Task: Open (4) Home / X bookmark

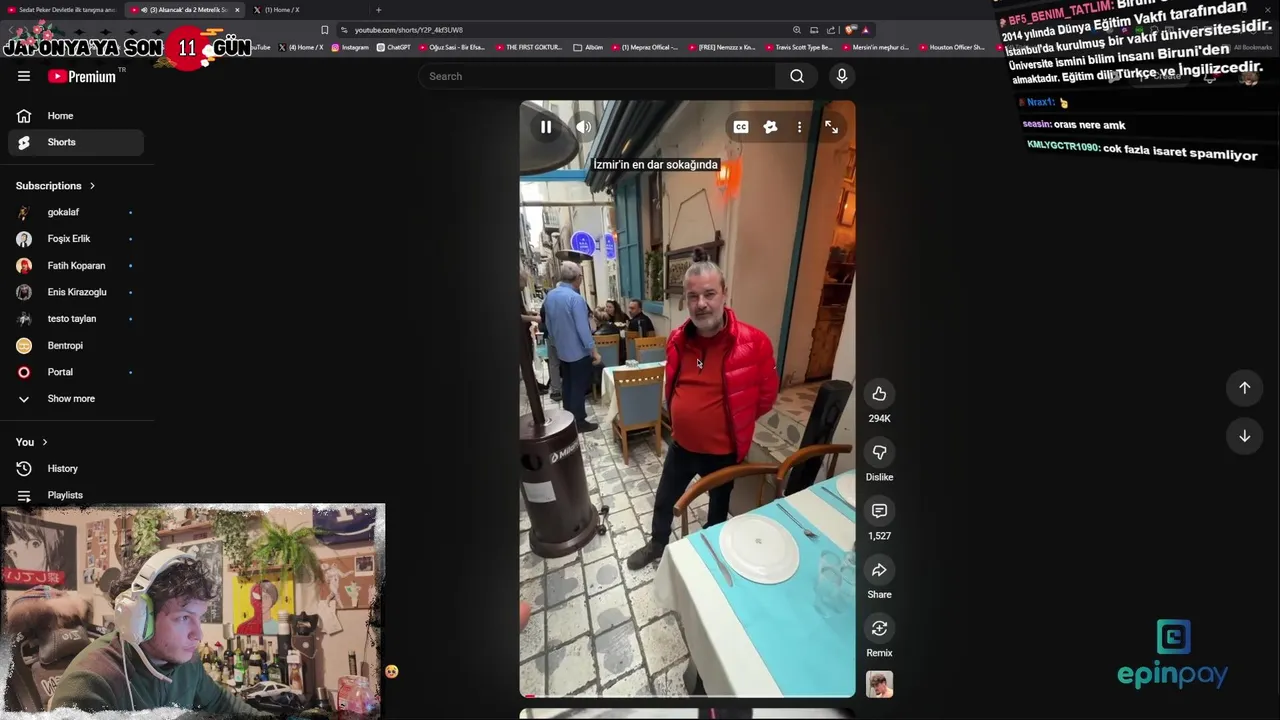Action: tap(300, 47)
